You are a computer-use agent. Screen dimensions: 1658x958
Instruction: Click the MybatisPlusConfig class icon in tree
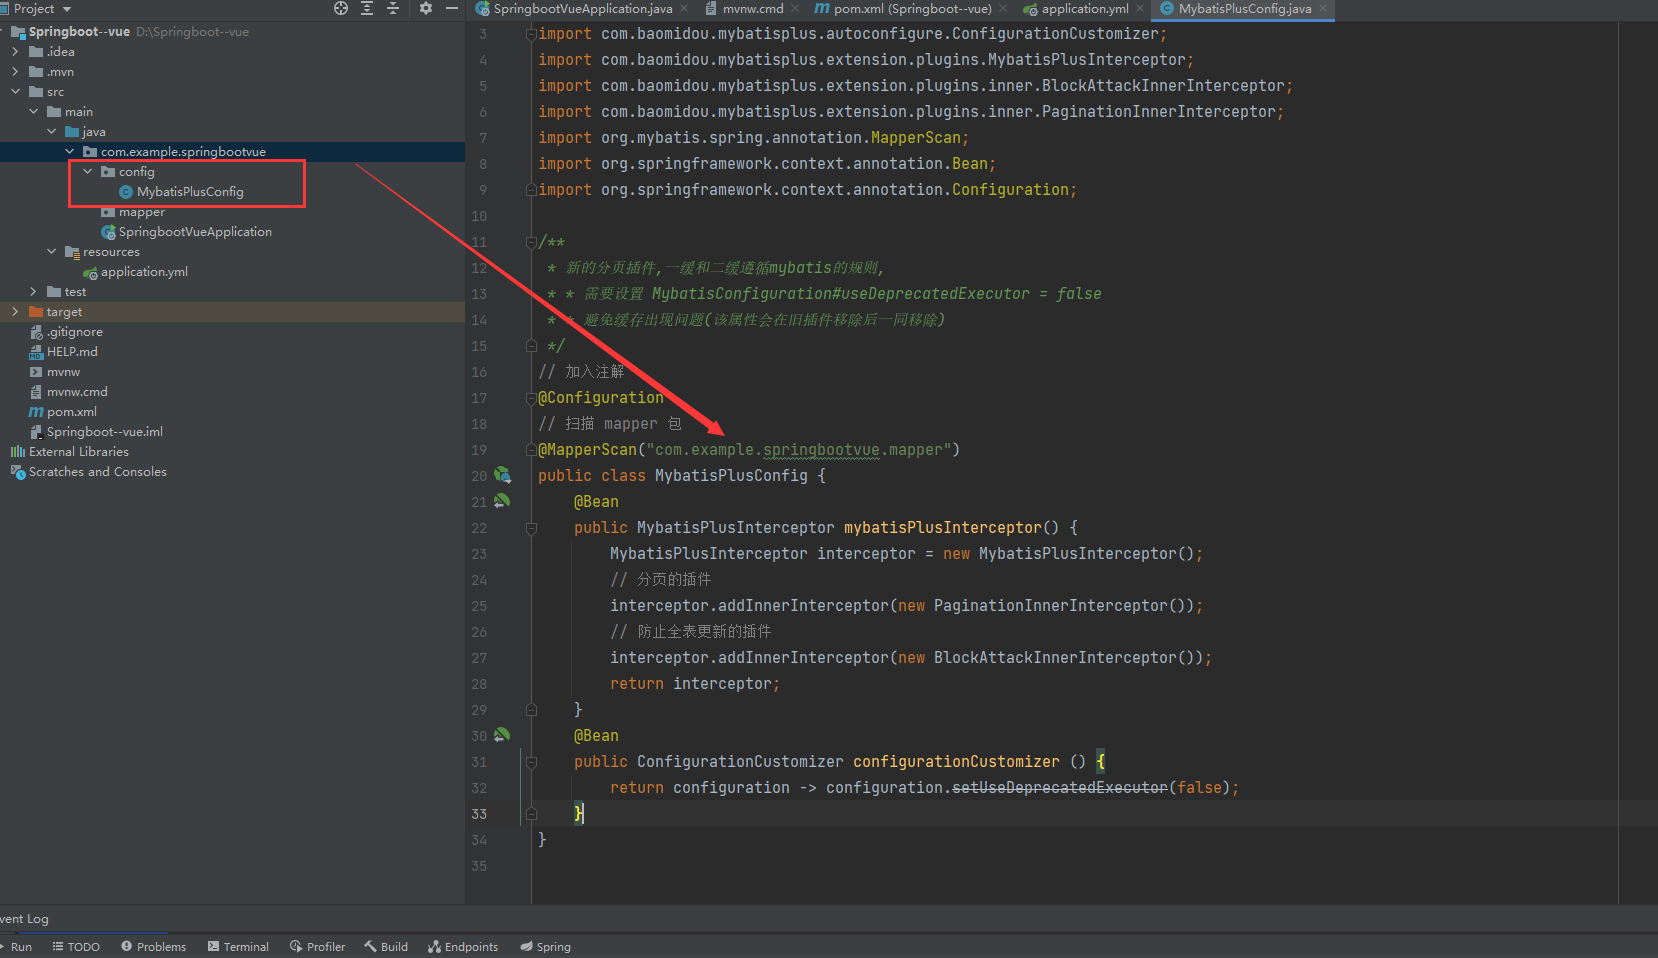click(x=126, y=192)
